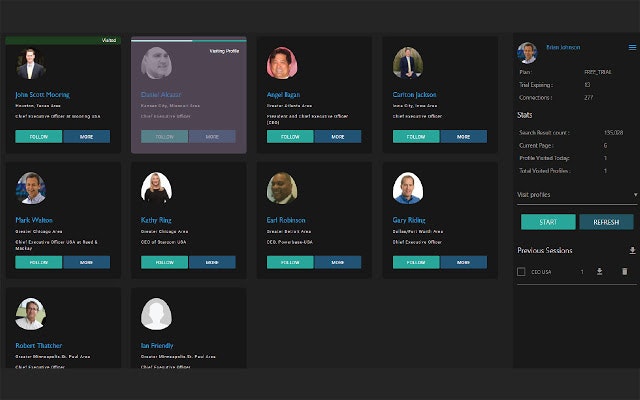This screenshot has height=400, width=640.
Task: Click the Connections value 277
Action: click(x=589, y=98)
